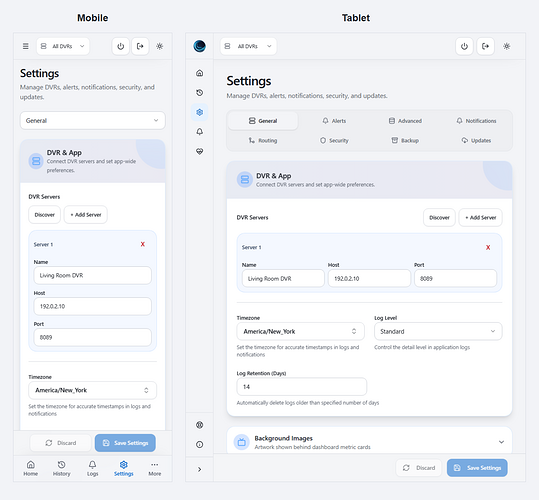The width and height of the screenshot is (539, 500).
Task: Click the logout icon in Tablet header
Action: click(x=485, y=46)
